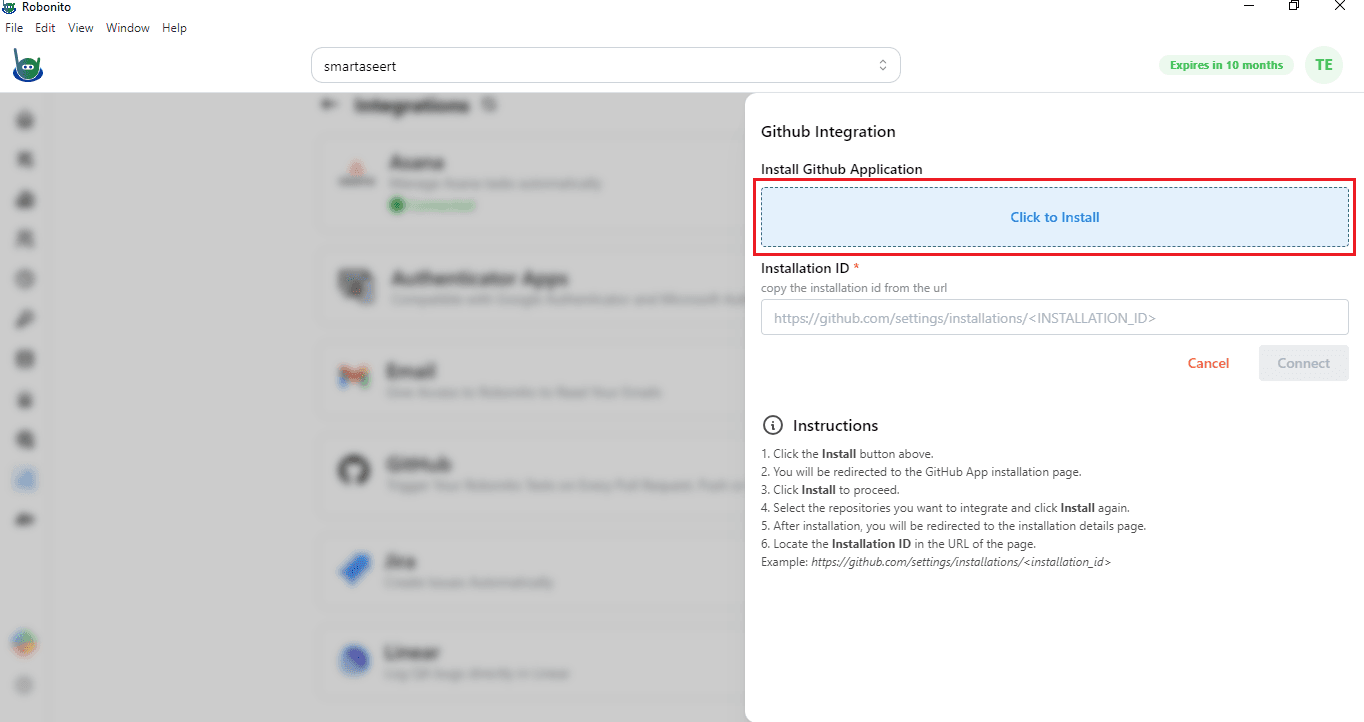Cancel the Github integration setup
The height and width of the screenshot is (722, 1364).
tap(1208, 363)
